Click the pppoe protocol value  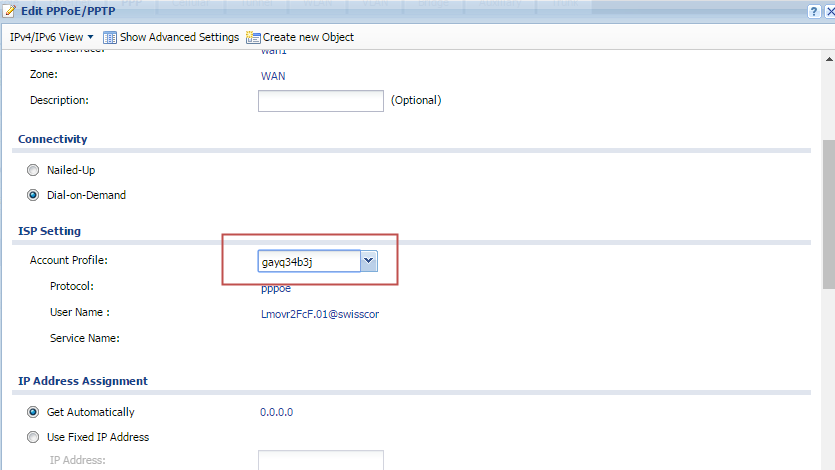275,289
